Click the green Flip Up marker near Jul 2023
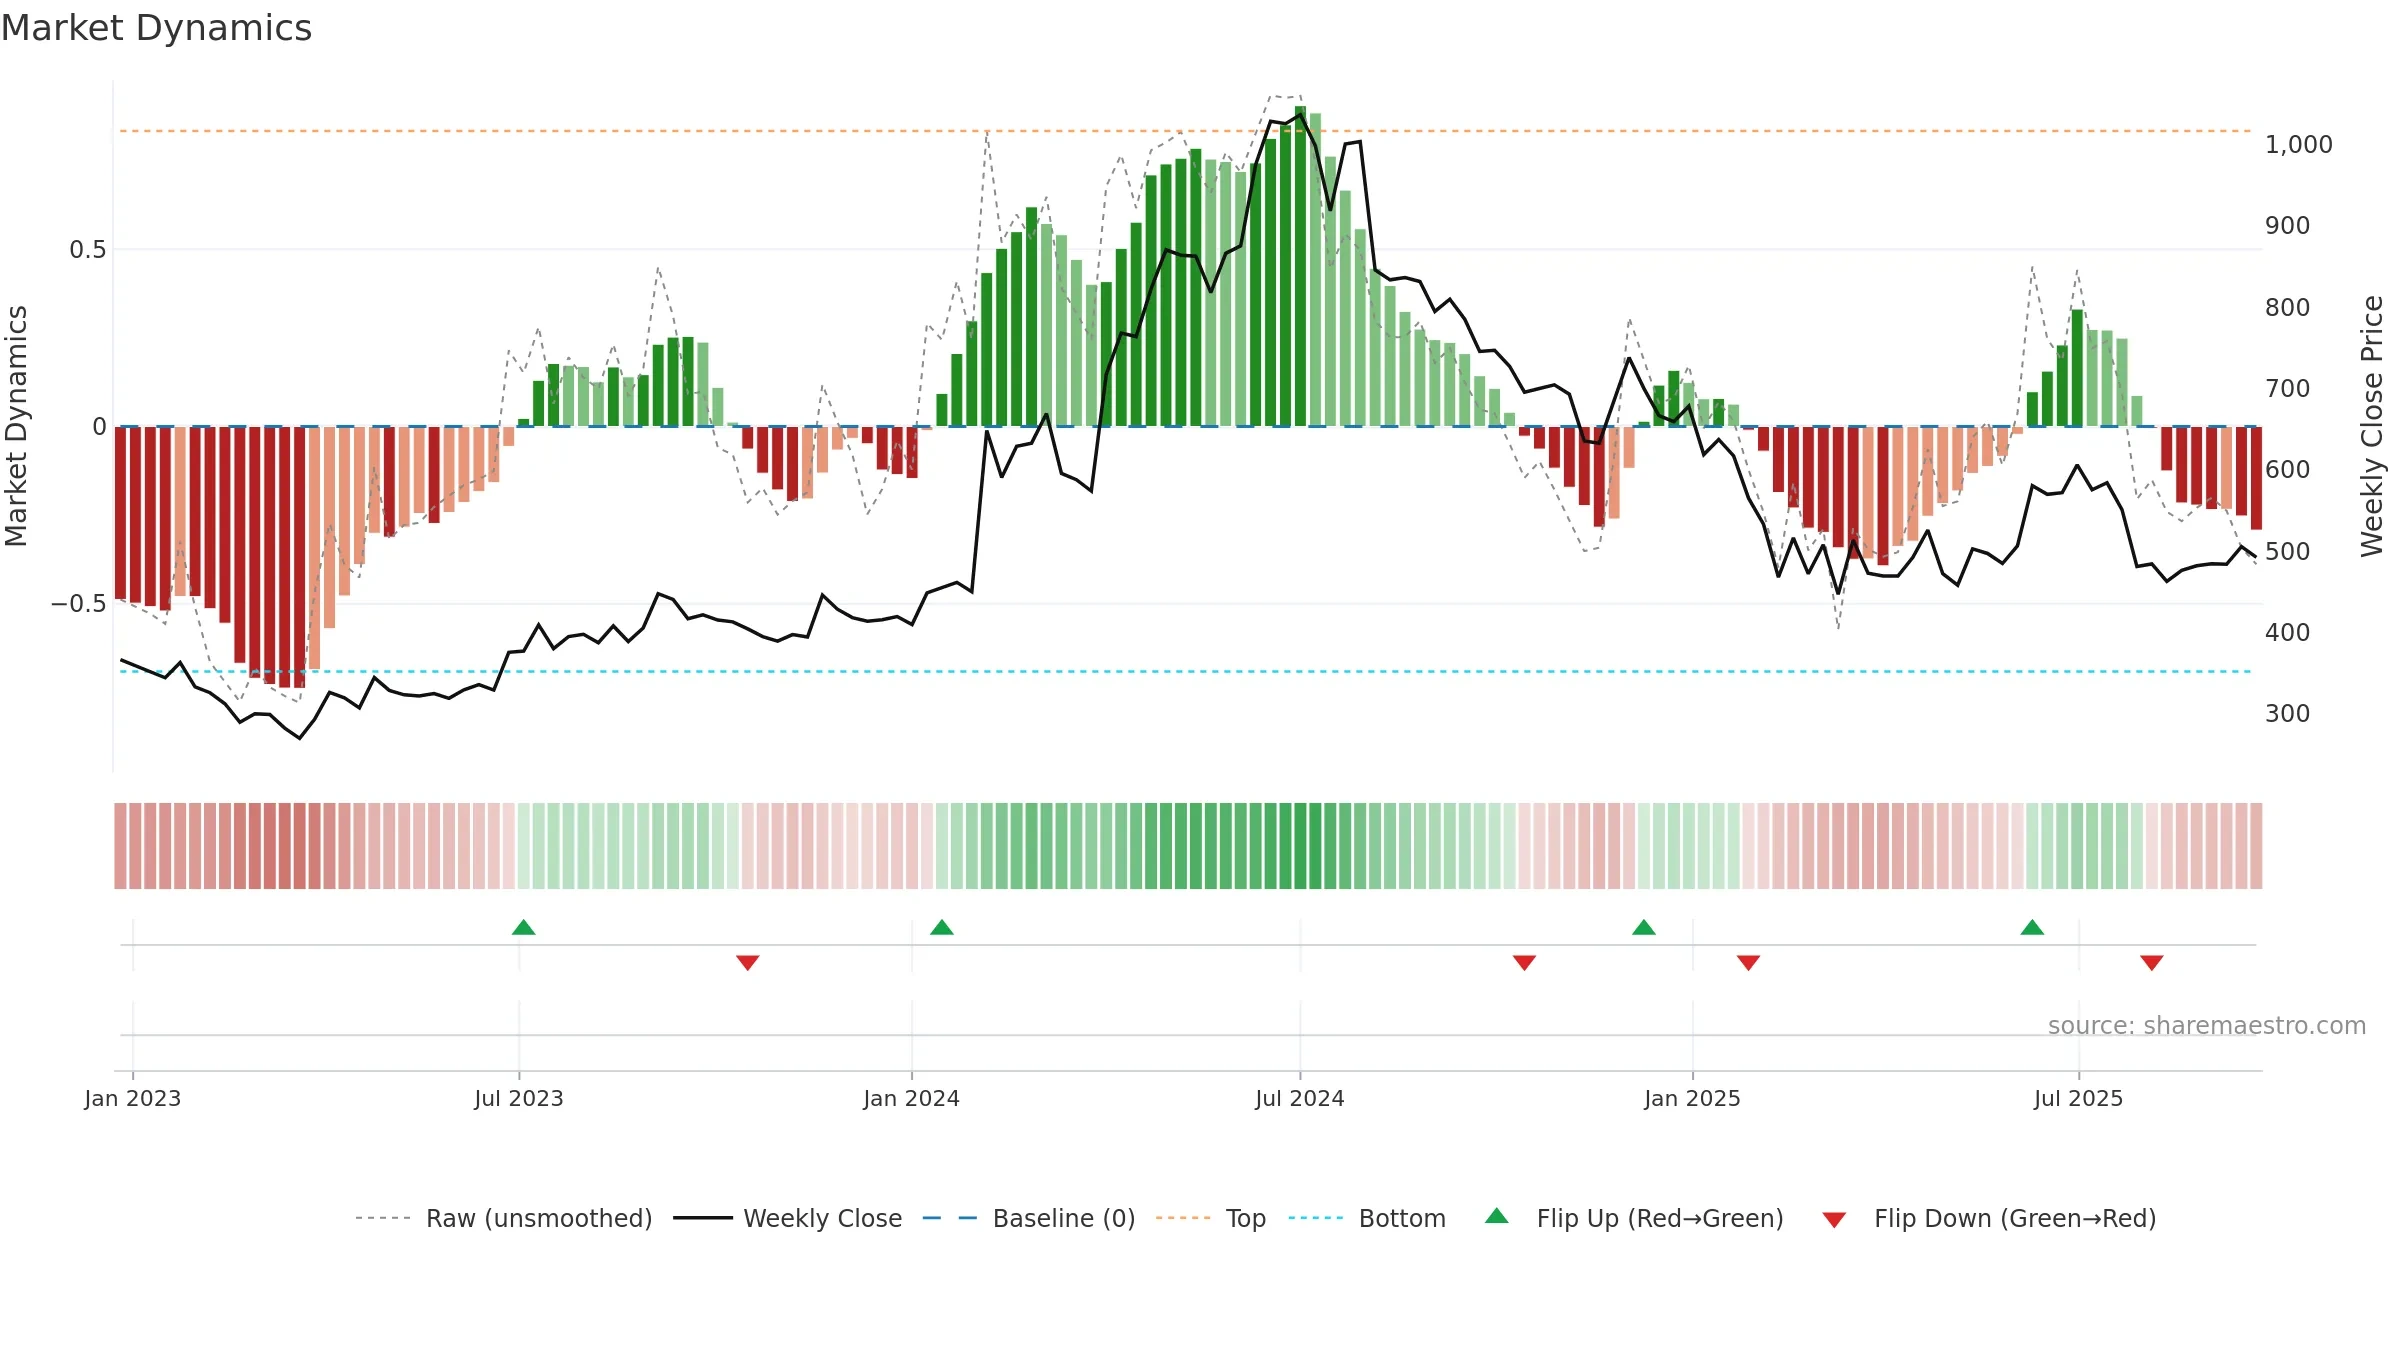2400x1350 pixels. pos(523,927)
